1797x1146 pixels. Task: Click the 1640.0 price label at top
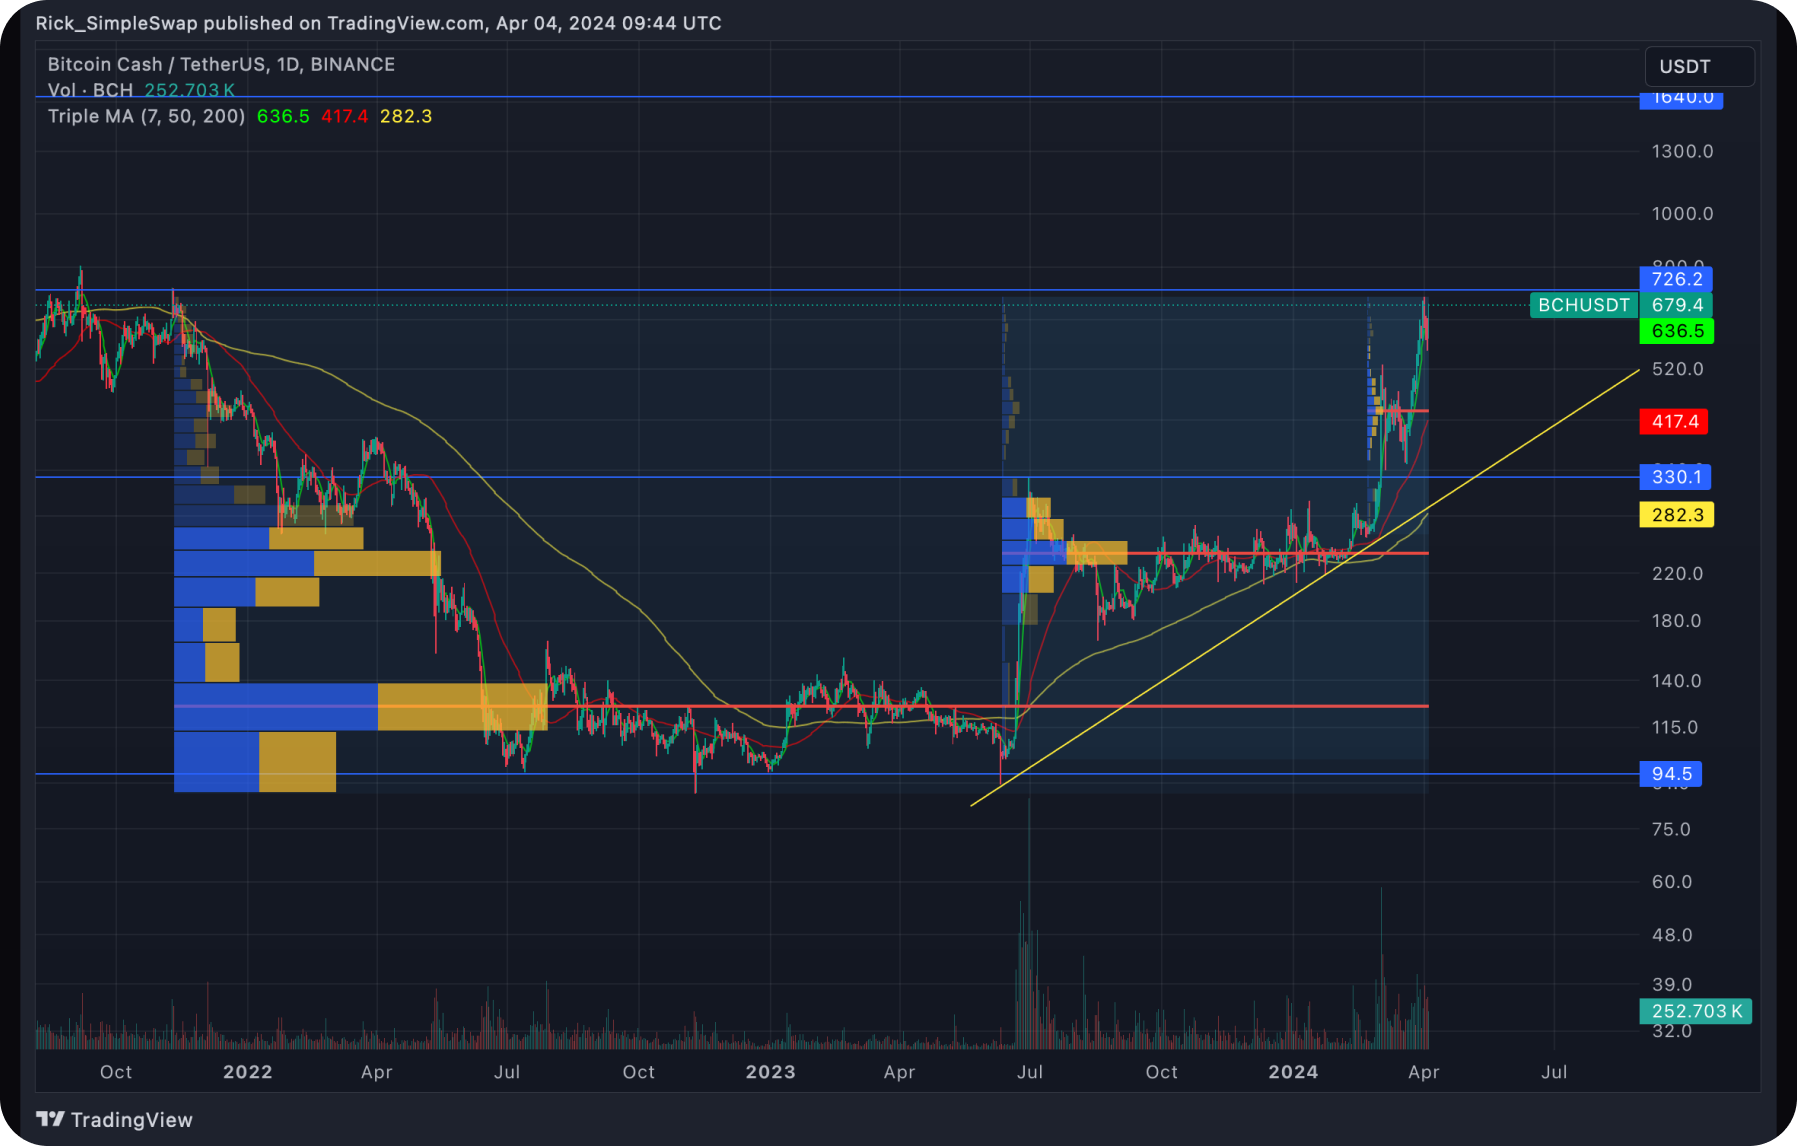coord(1681,99)
